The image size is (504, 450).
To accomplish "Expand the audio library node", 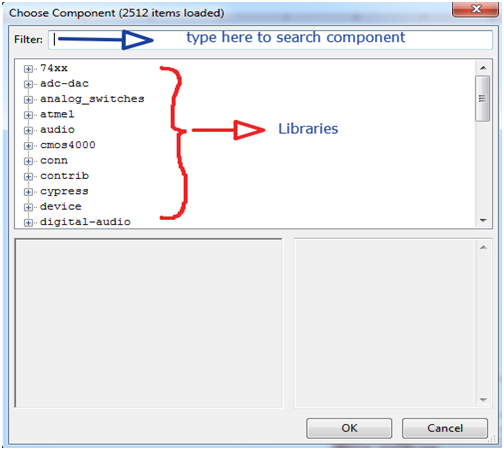I will click(28, 130).
